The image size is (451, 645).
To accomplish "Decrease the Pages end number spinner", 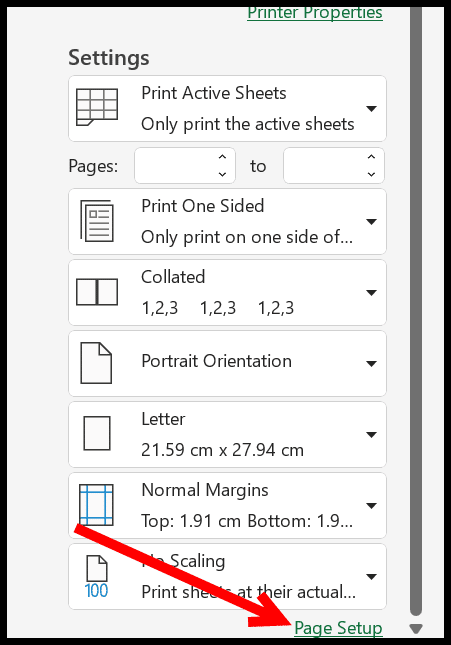I will pyautogui.click(x=372, y=174).
